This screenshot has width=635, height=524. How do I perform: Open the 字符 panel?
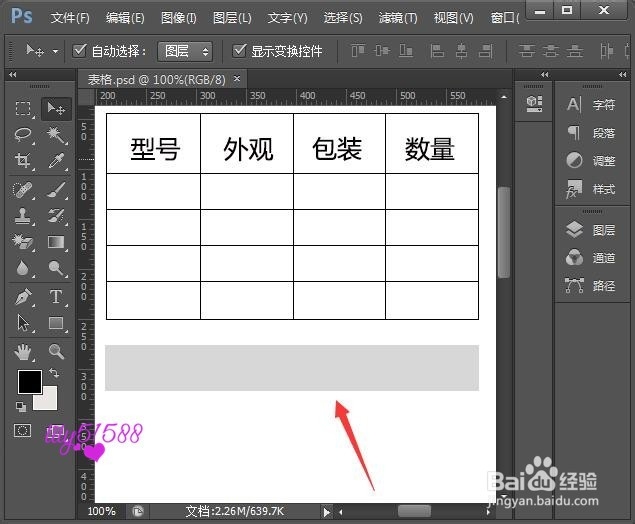click(591, 104)
